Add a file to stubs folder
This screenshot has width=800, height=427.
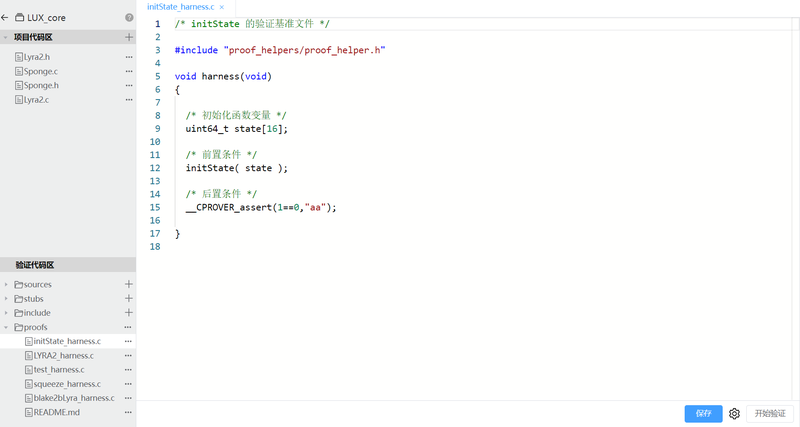(129, 298)
